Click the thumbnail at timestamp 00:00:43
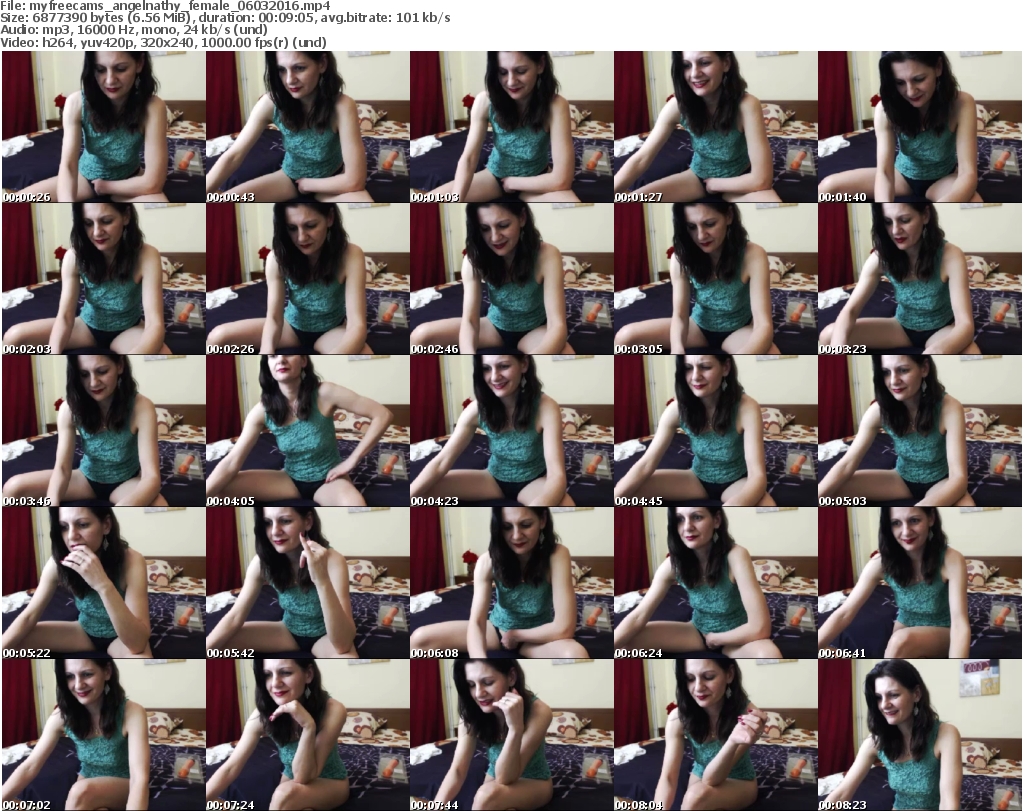Viewport: 1024px width, 811px height. (x=308, y=127)
